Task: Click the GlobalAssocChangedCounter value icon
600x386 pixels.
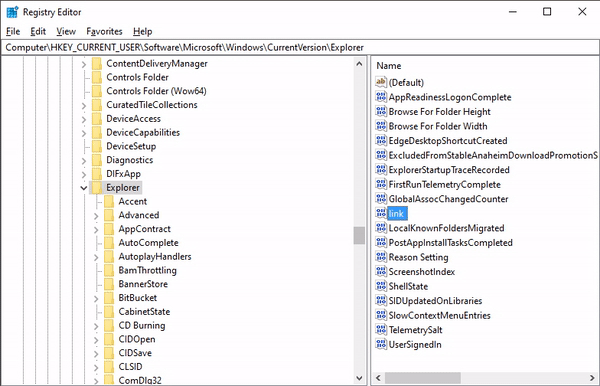Action: [x=381, y=198]
